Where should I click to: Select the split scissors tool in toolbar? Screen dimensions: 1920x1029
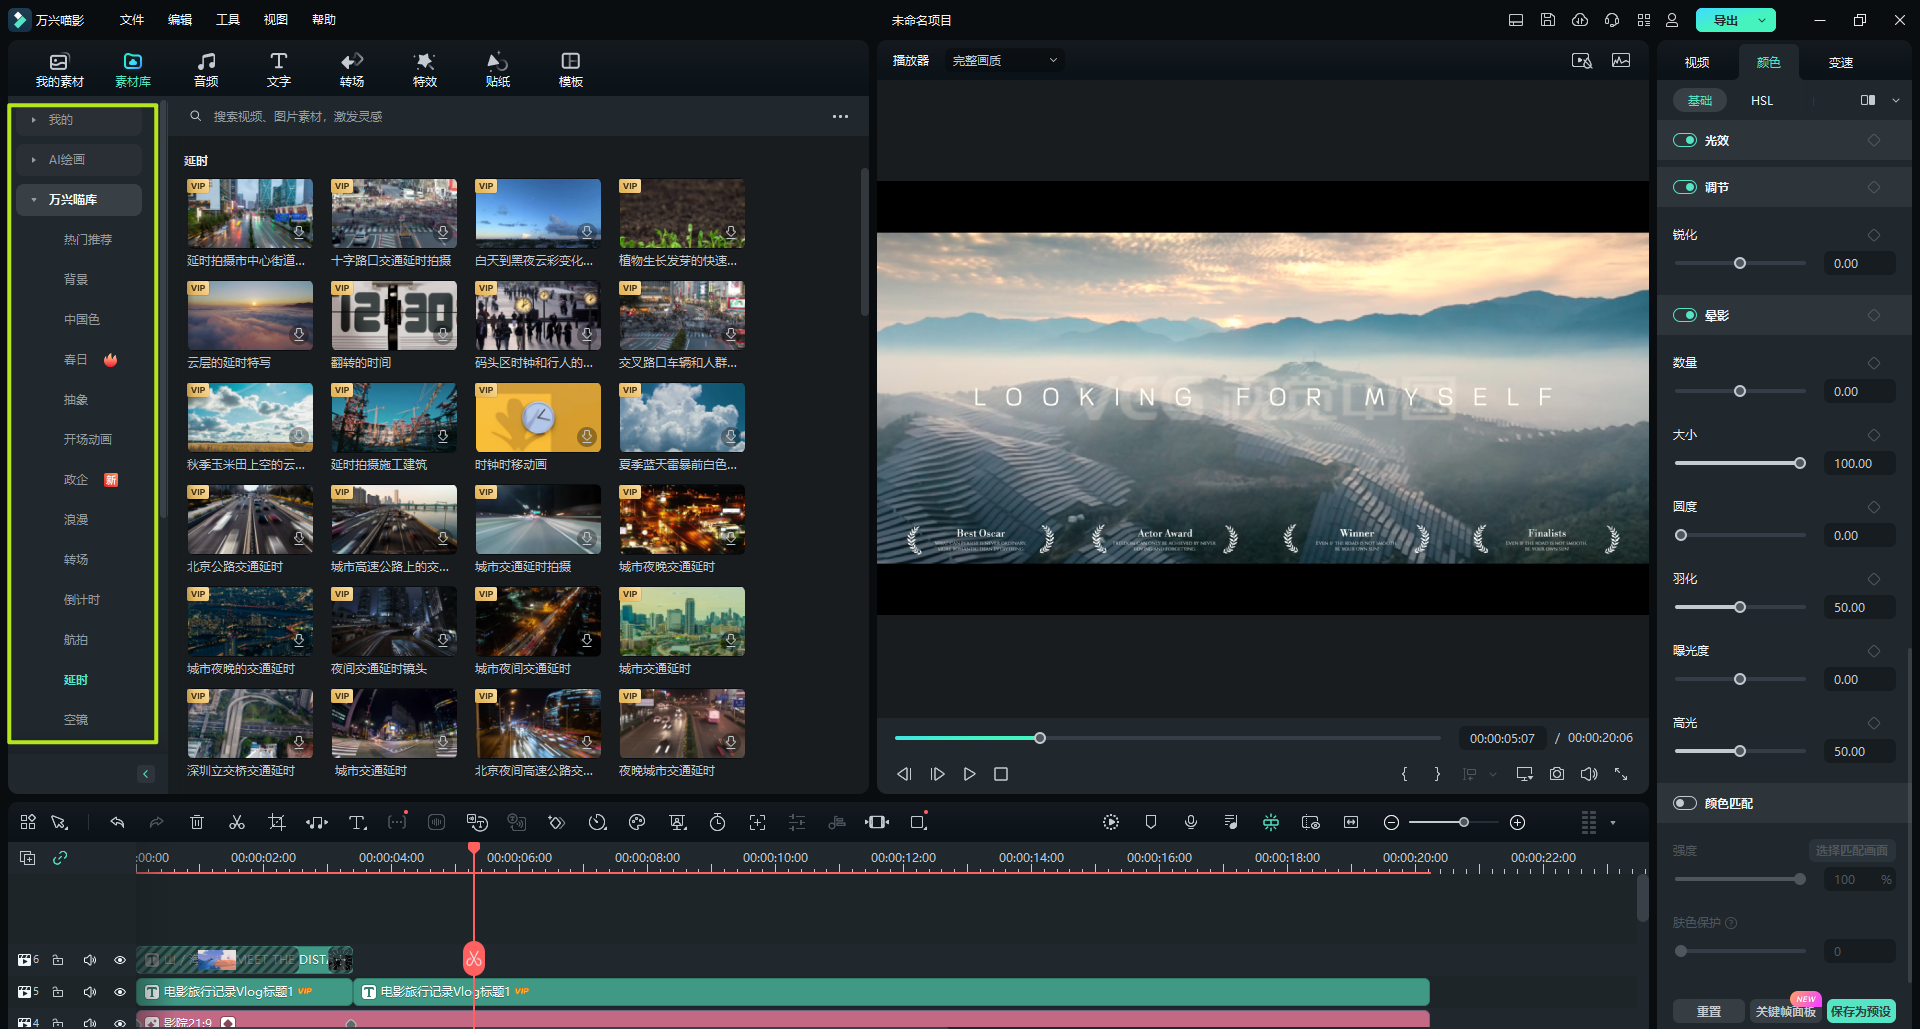(237, 822)
